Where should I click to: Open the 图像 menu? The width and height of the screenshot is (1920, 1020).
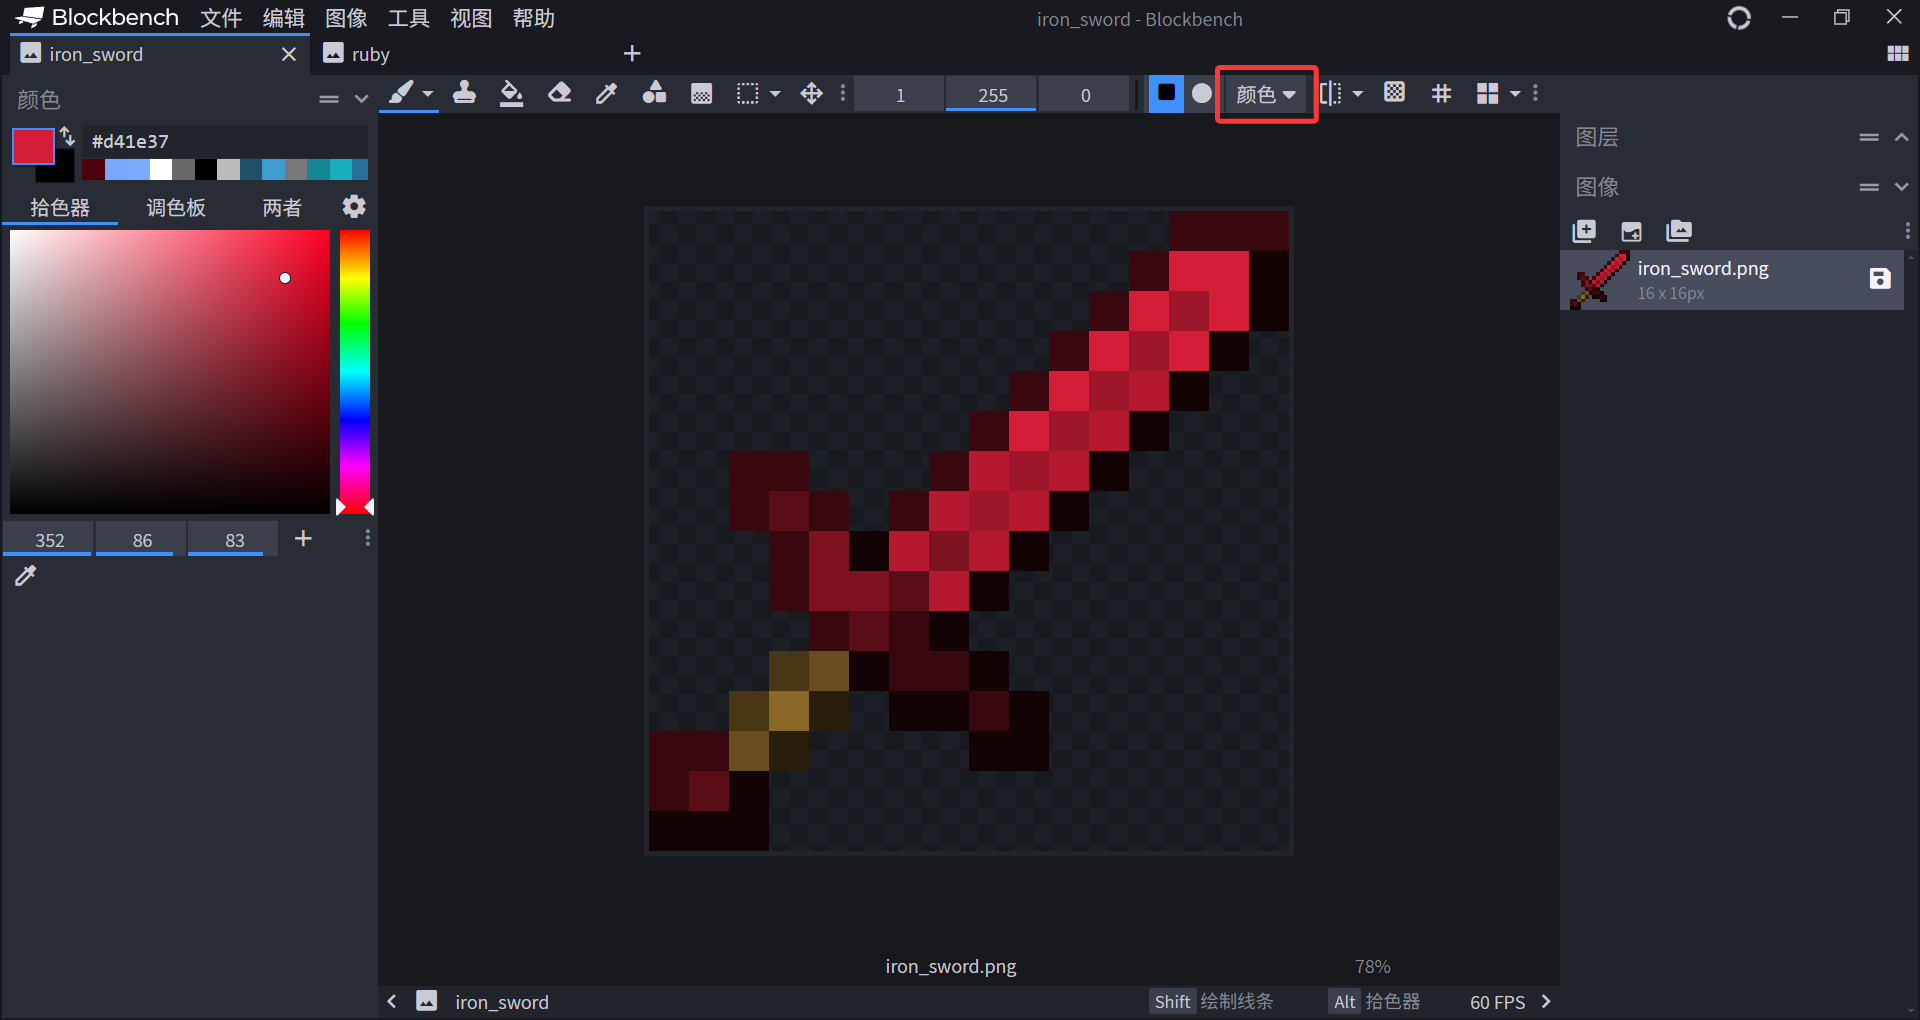pos(346,18)
